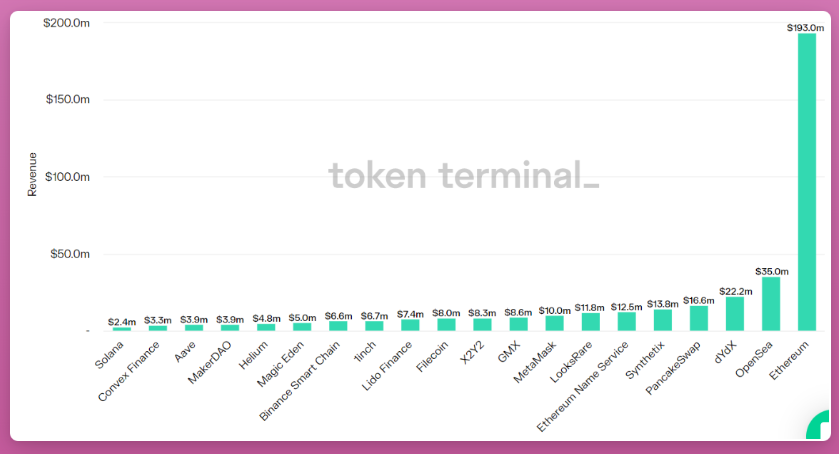This screenshot has width=839, height=454.
Task: Click the OpenSea revenue bar
Action: [771, 304]
